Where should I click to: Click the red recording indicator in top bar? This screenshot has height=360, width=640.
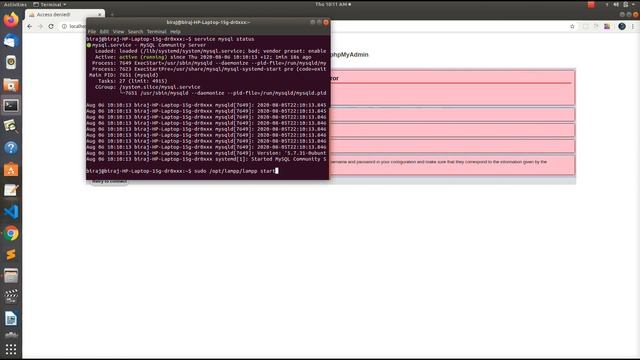pyautogui.click(x=591, y=4)
